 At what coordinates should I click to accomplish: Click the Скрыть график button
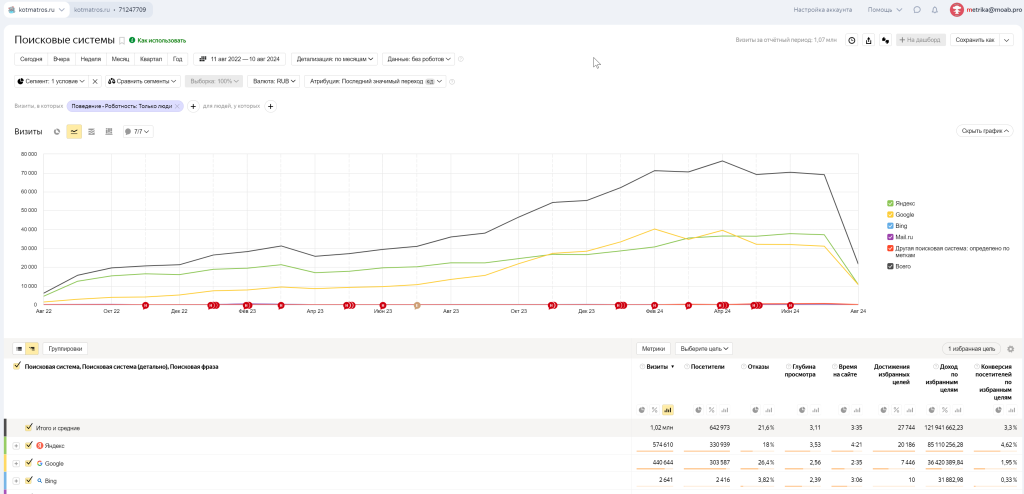[984, 131]
